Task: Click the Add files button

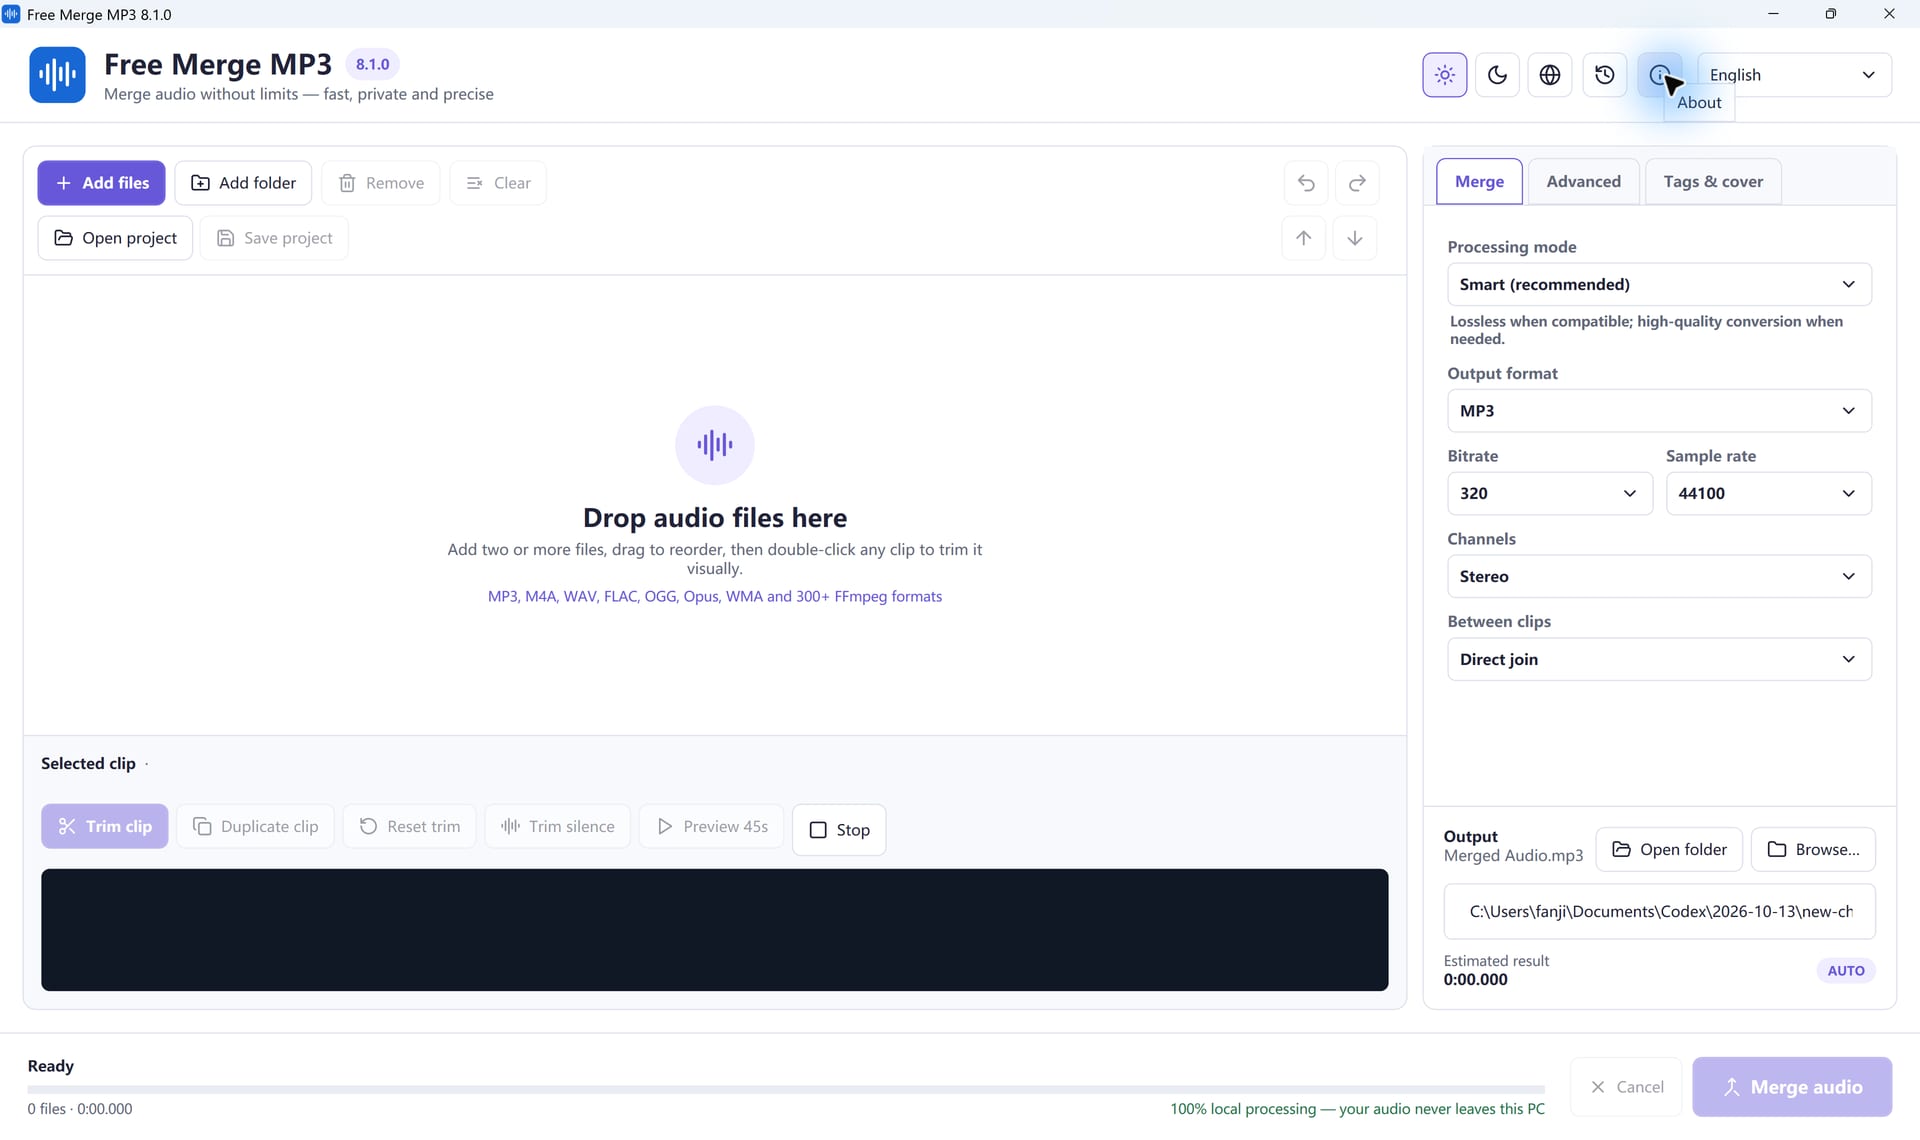Action: coord(102,183)
